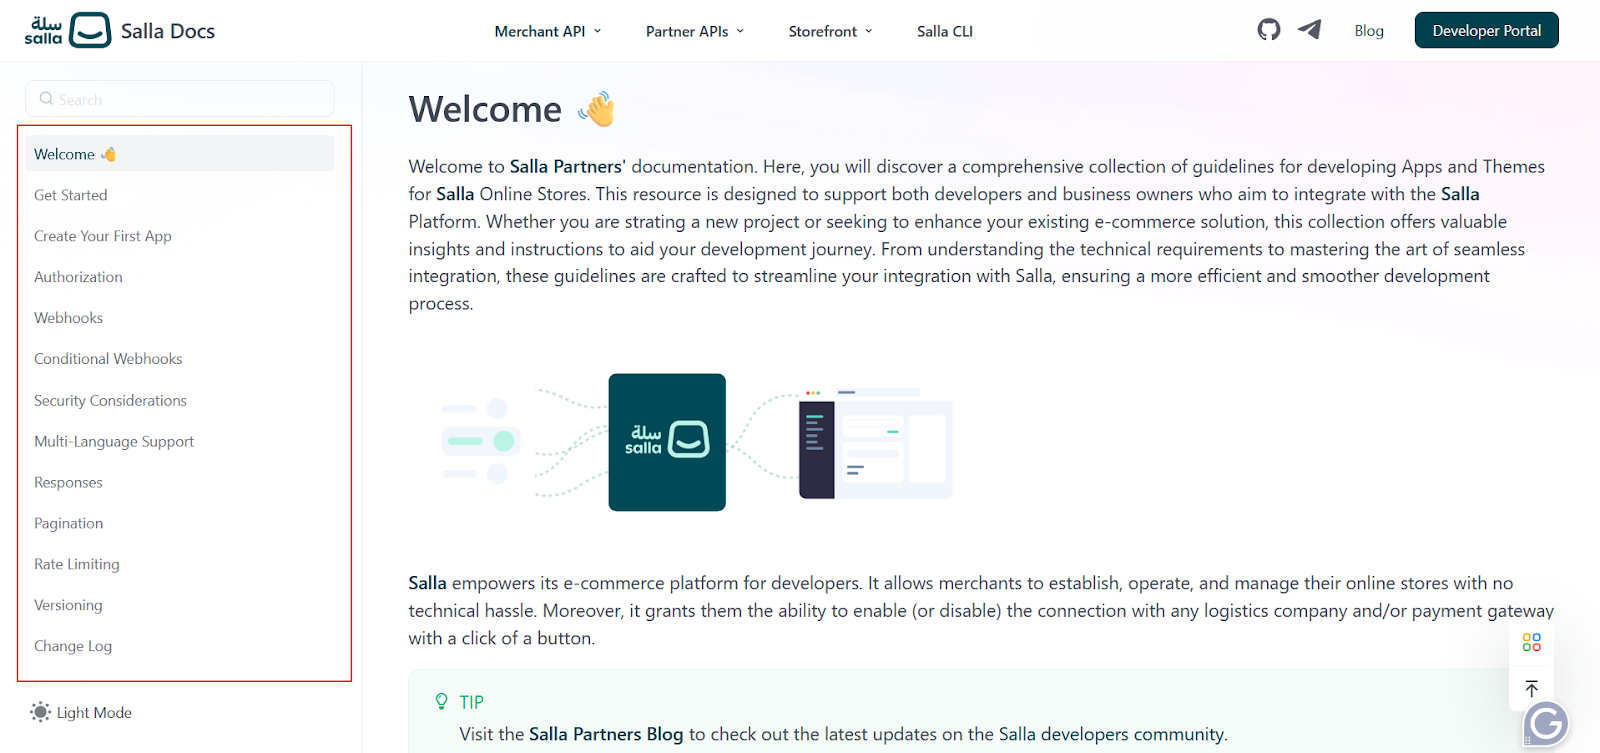Follow the Salla Partners Blog link

point(606,734)
